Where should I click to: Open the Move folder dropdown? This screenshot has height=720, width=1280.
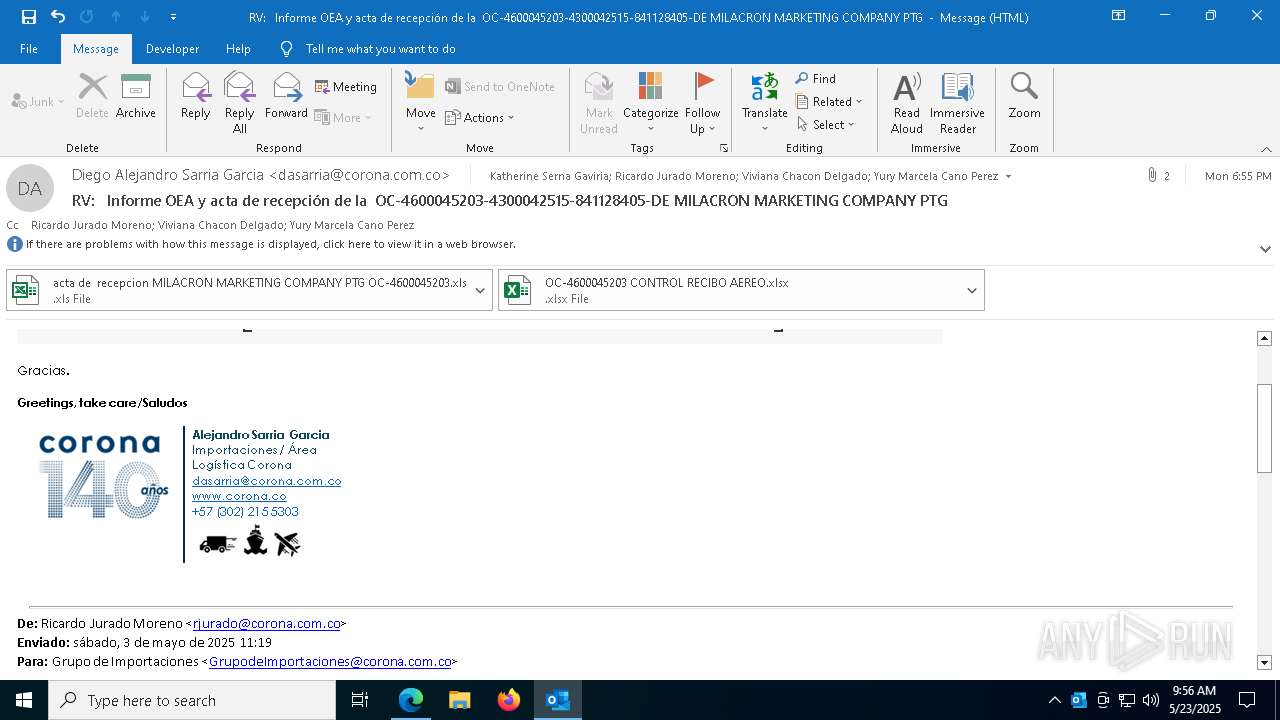coord(421,103)
